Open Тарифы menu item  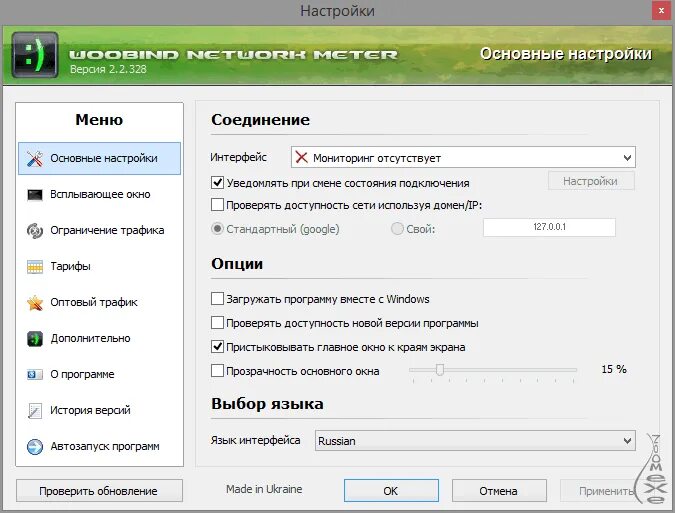99,266
